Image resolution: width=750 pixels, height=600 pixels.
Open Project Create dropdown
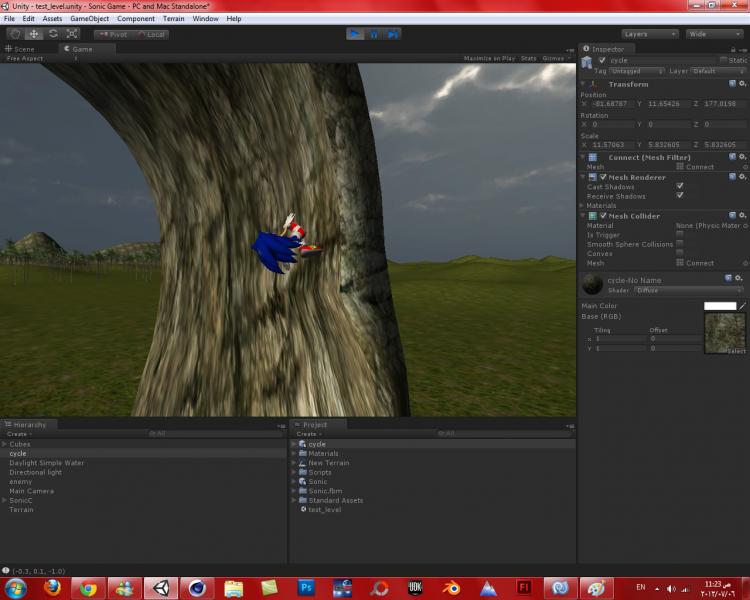pos(308,434)
